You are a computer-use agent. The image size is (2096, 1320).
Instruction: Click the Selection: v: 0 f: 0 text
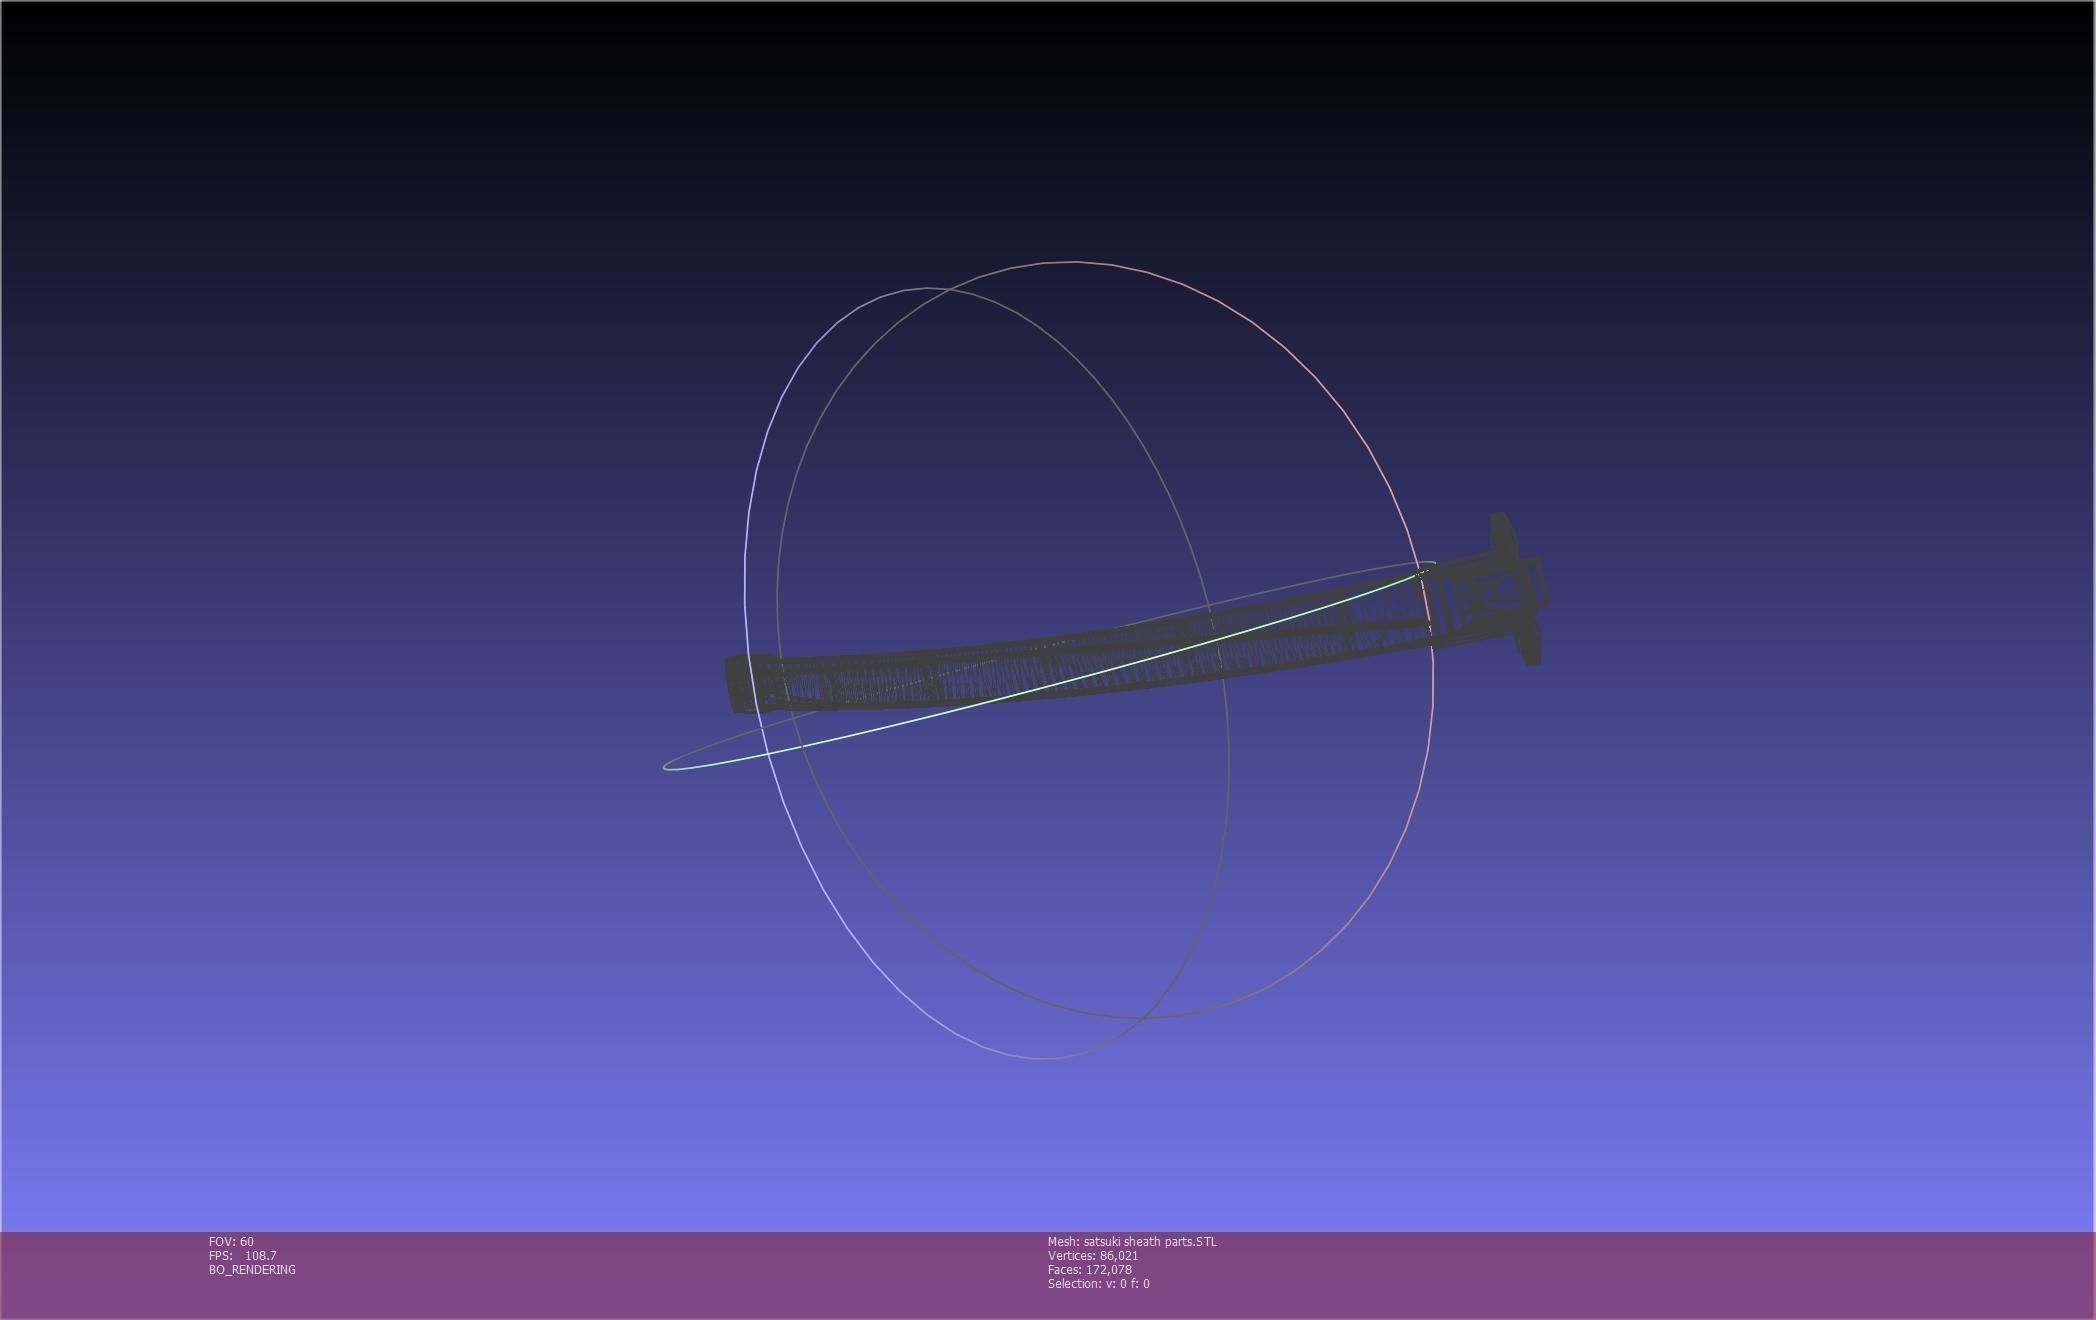(1098, 1284)
